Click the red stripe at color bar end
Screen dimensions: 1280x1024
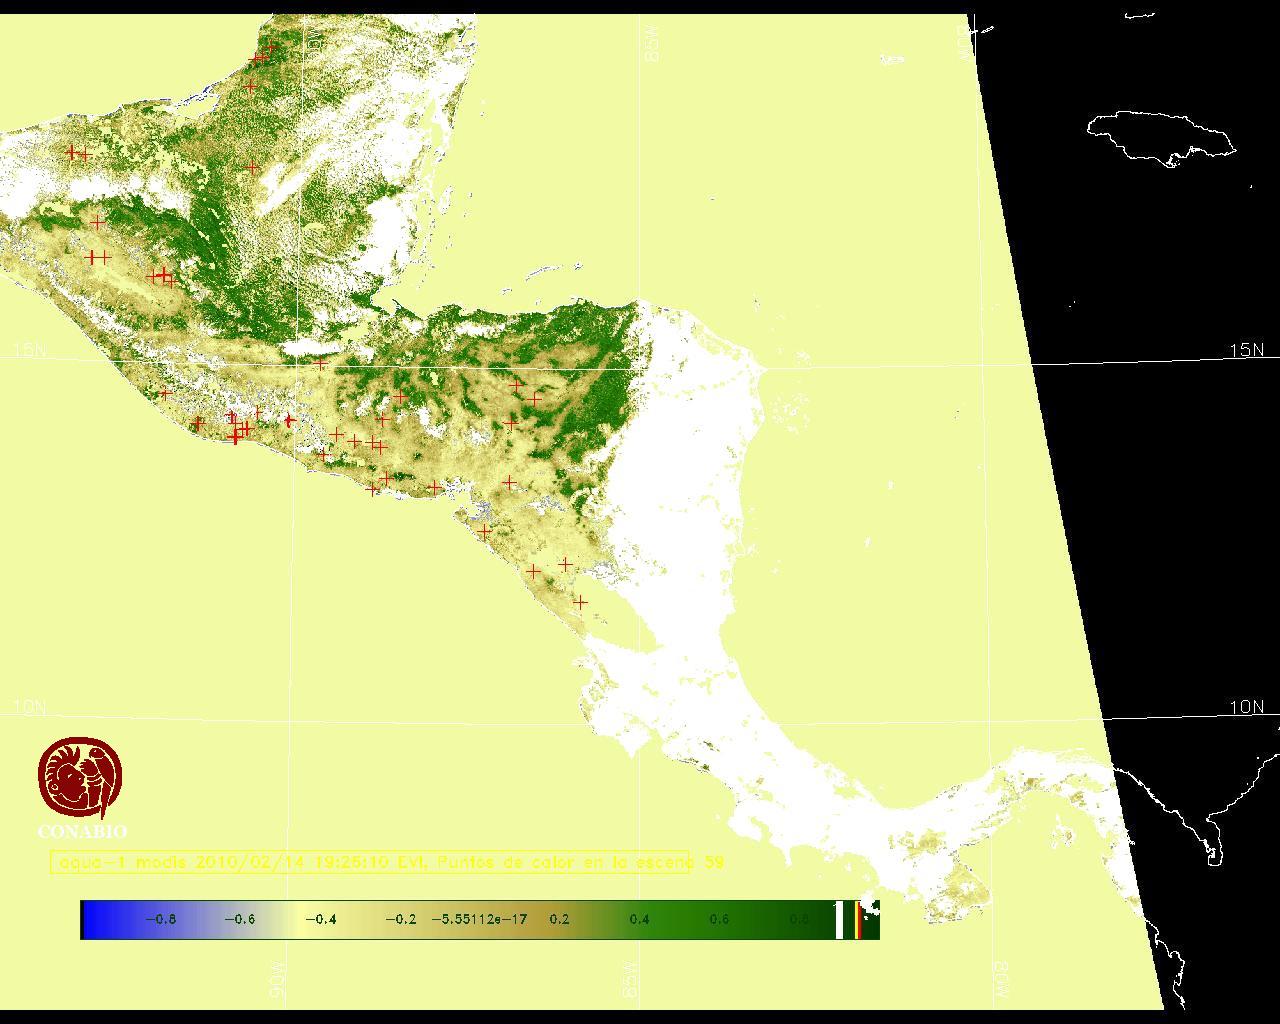858,920
